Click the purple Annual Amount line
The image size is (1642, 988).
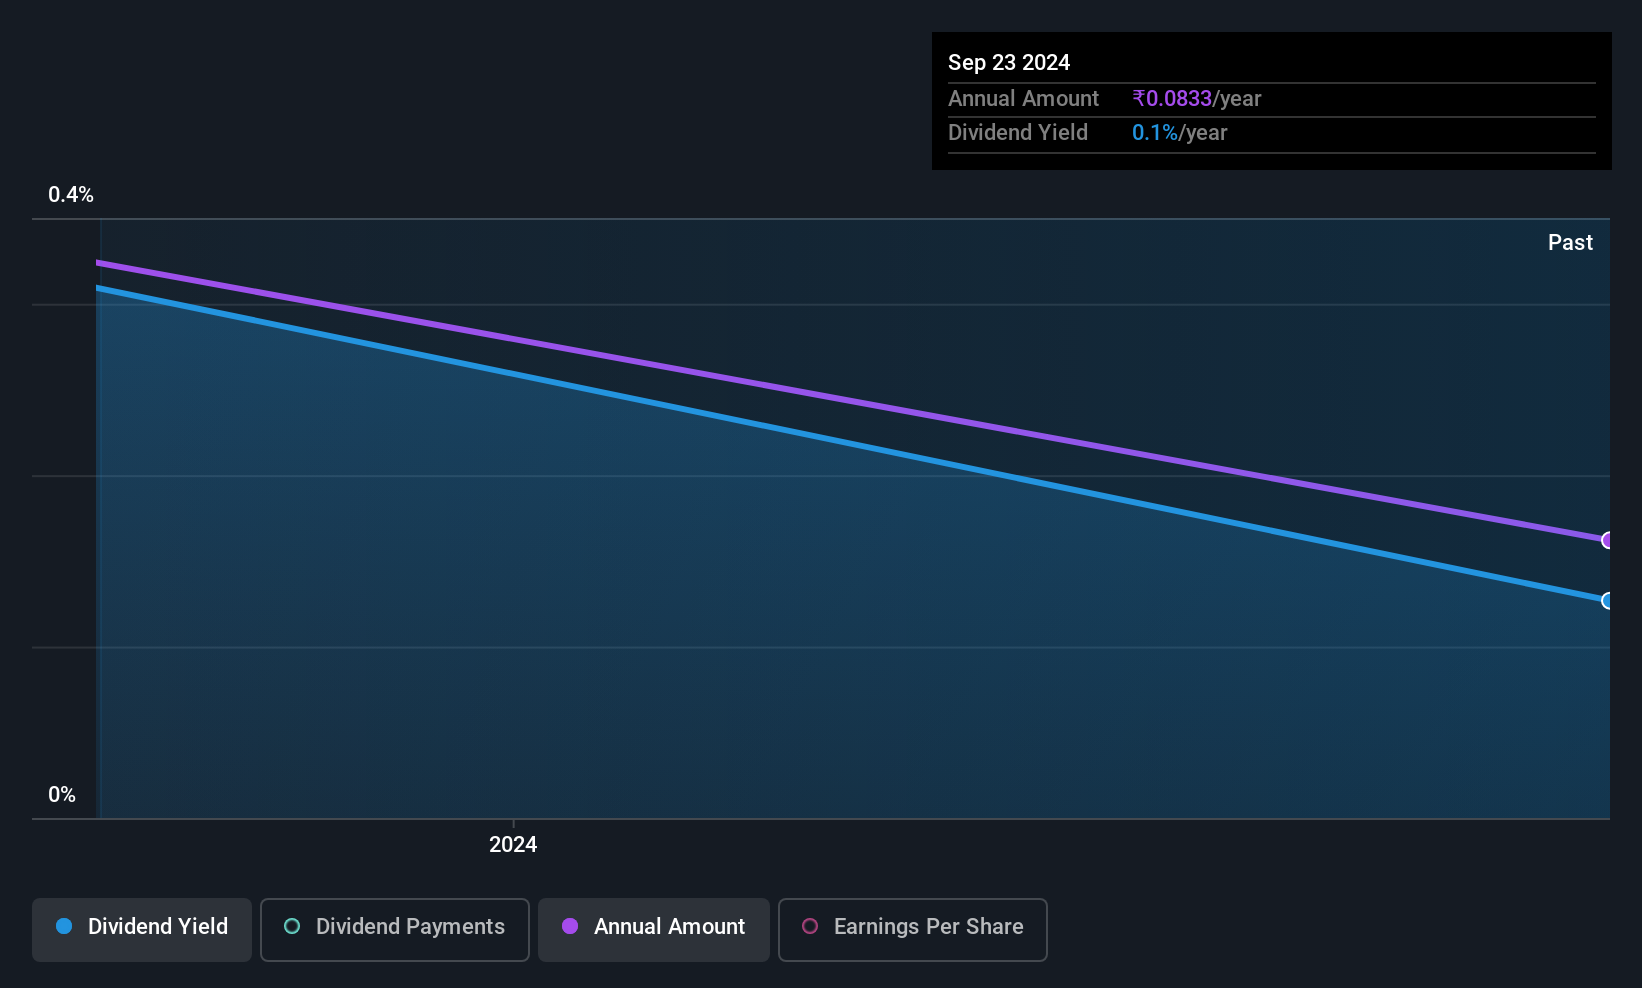(850, 401)
